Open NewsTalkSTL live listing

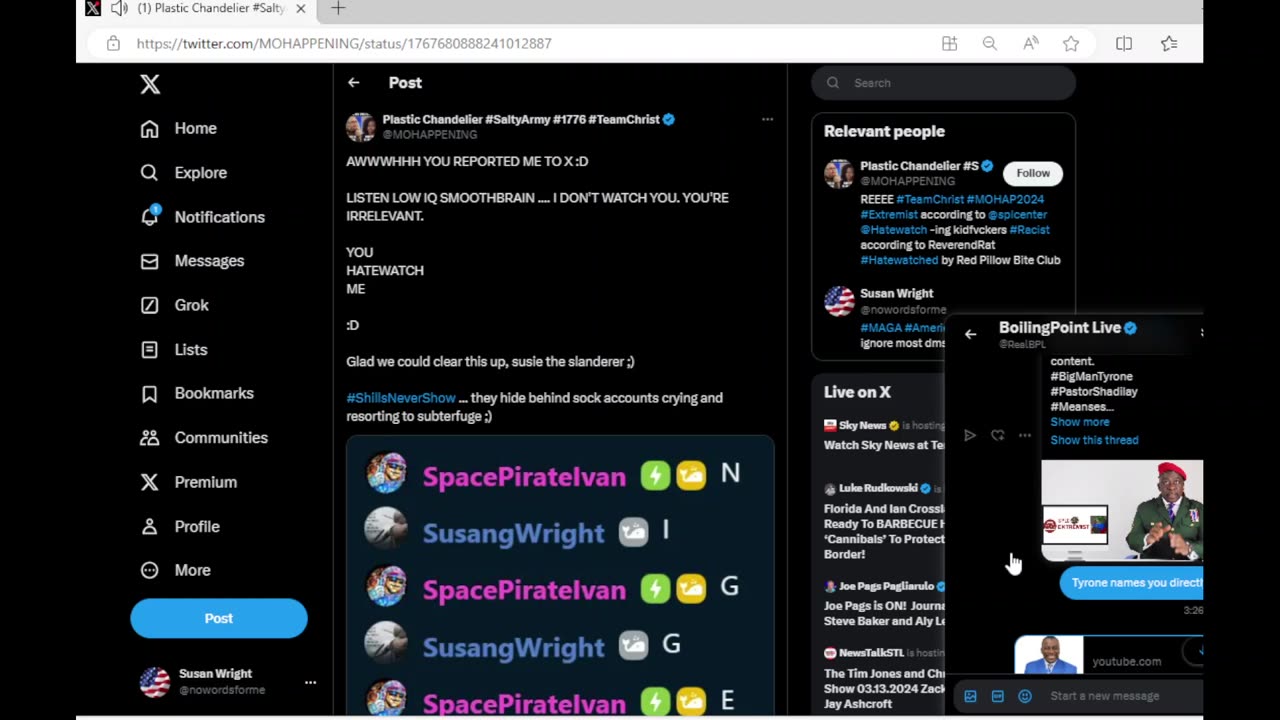click(884, 678)
